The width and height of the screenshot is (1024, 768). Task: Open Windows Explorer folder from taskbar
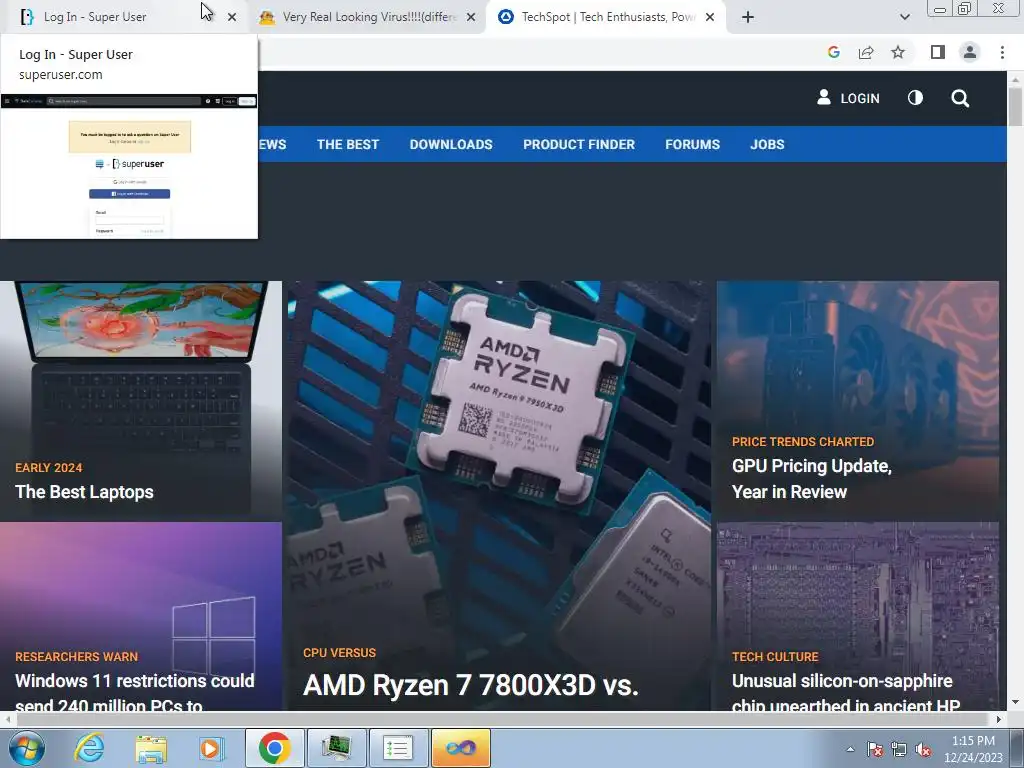pyautogui.click(x=151, y=748)
